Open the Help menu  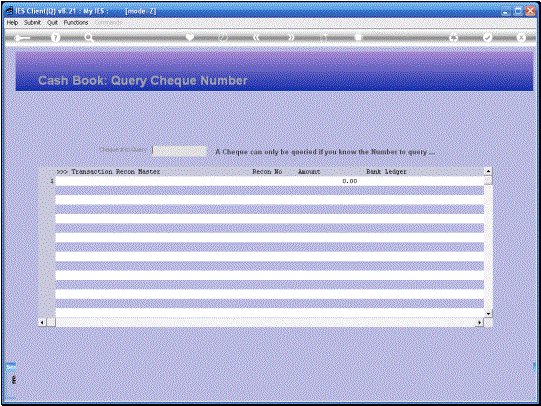(x=12, y=22)
